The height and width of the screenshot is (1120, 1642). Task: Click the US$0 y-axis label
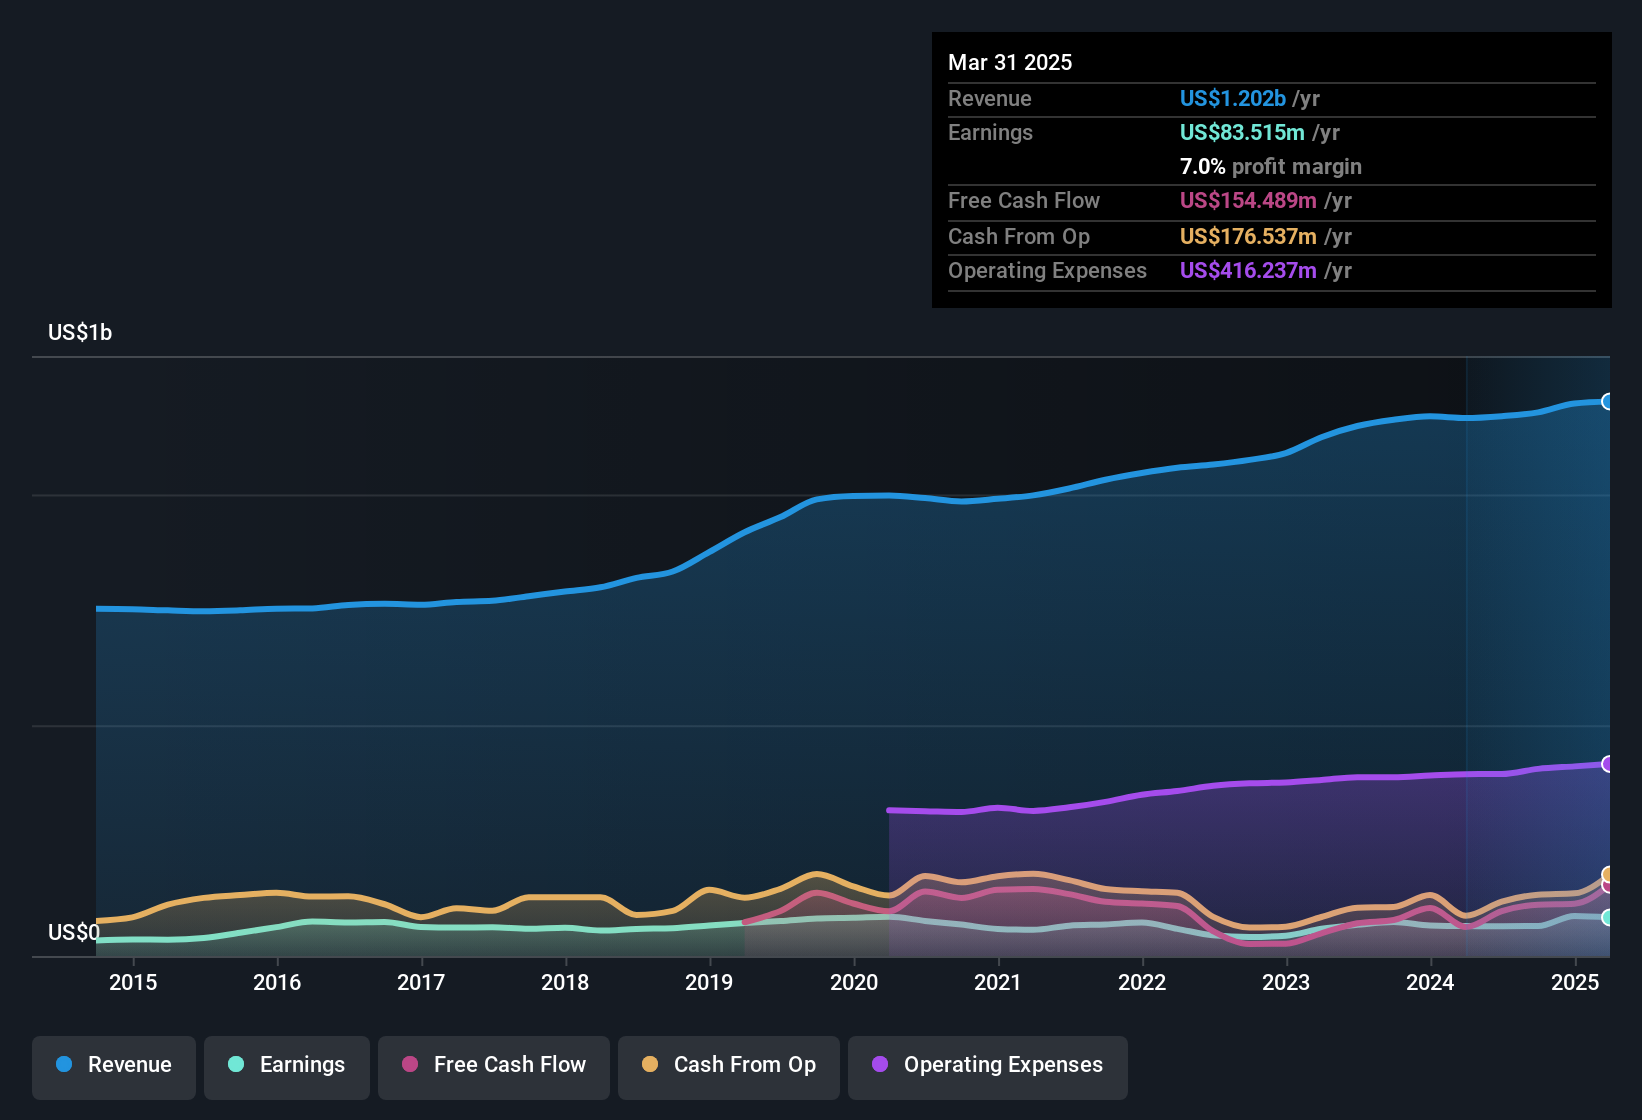click(74, 933)
